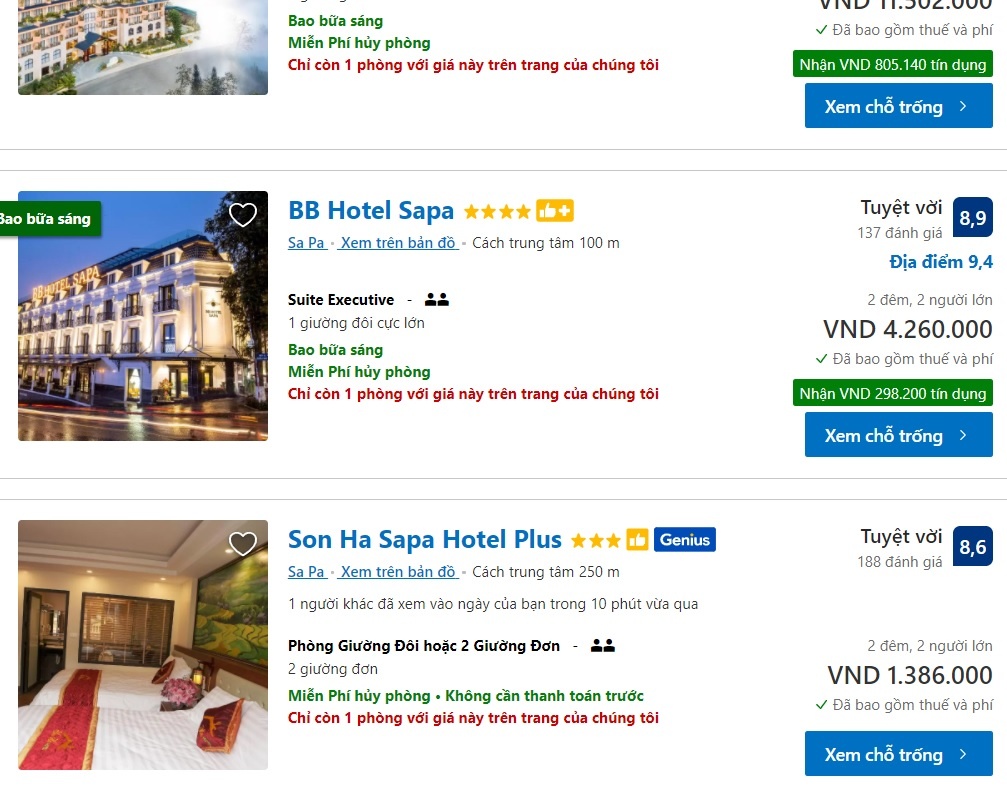Click BB Hotel Sapa four-star rating

coord(497,212)
